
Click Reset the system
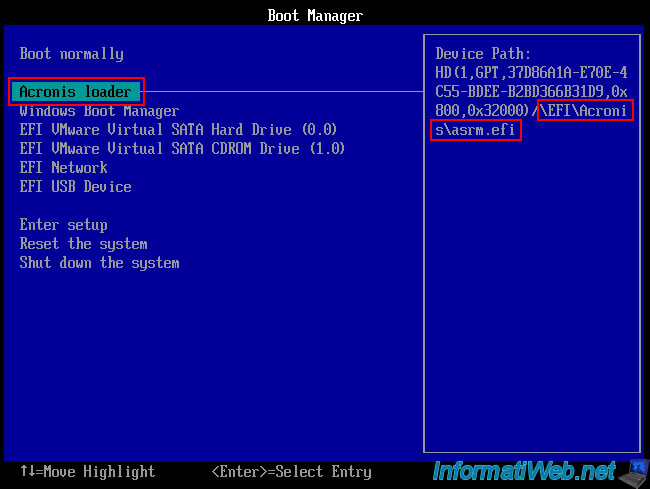tap(84, 244)
